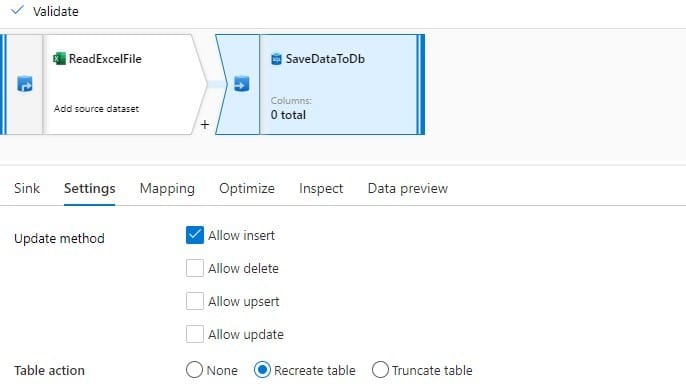This screenshot has width=686, height=389.
Task: Uncheck the Allow insert checkbox
Action: point(195,235)
